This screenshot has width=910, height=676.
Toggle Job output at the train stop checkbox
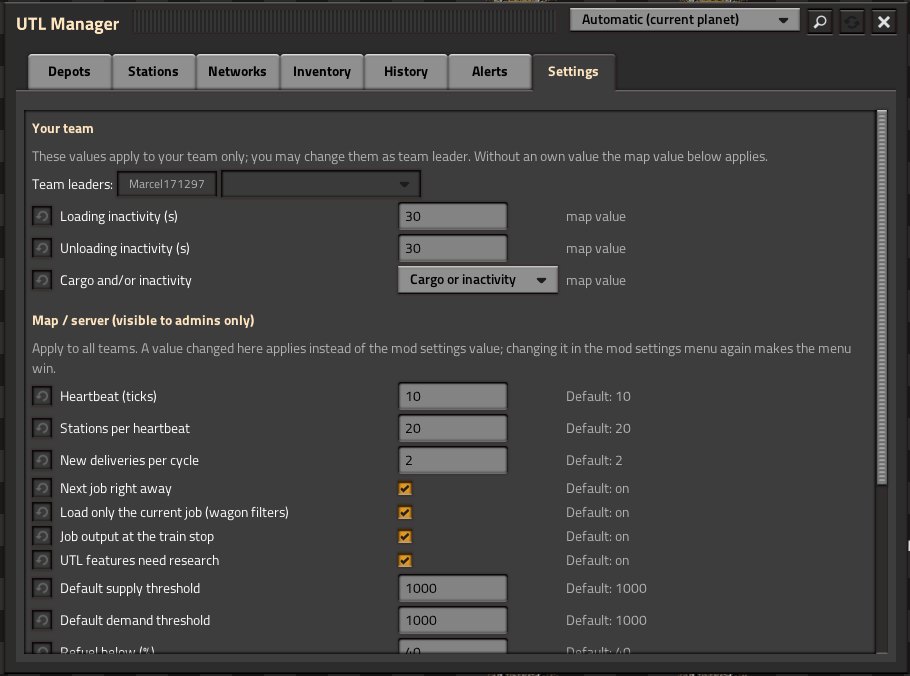click(x=405, y=537)
